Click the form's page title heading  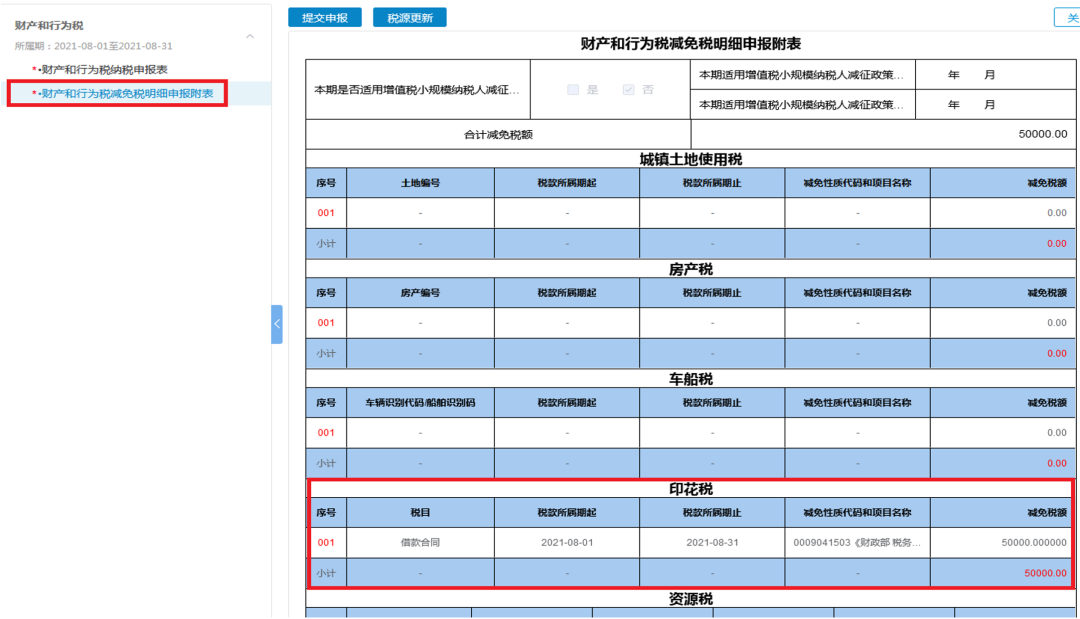coord(691,44)
